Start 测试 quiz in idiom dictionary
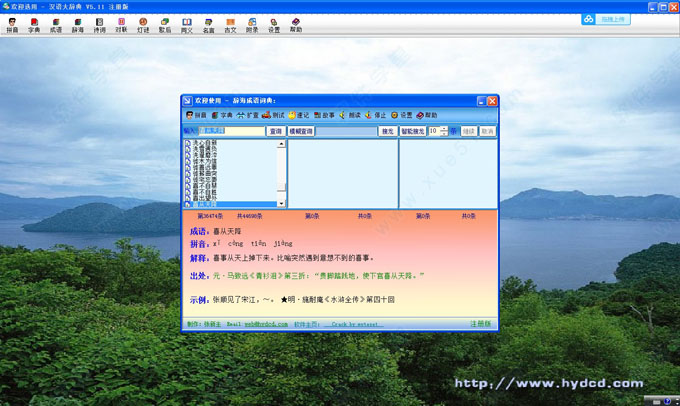 273,115
